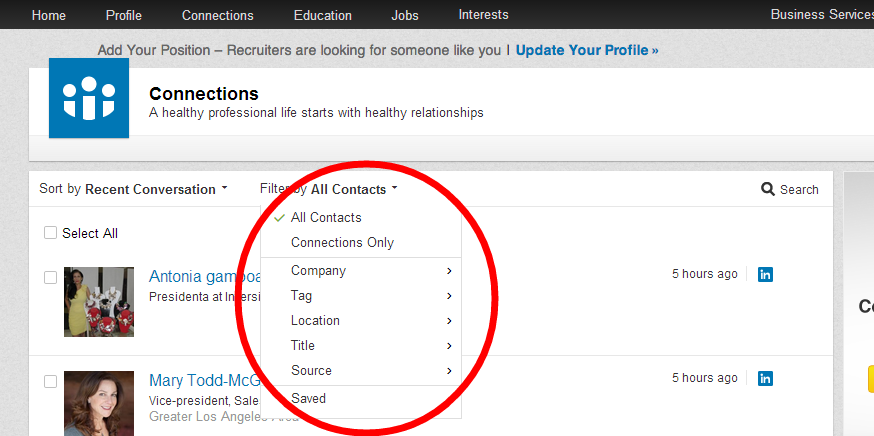Click the Connections people logo icon
Viewport: 874px width, 436px height.
(x=89, y=98)
